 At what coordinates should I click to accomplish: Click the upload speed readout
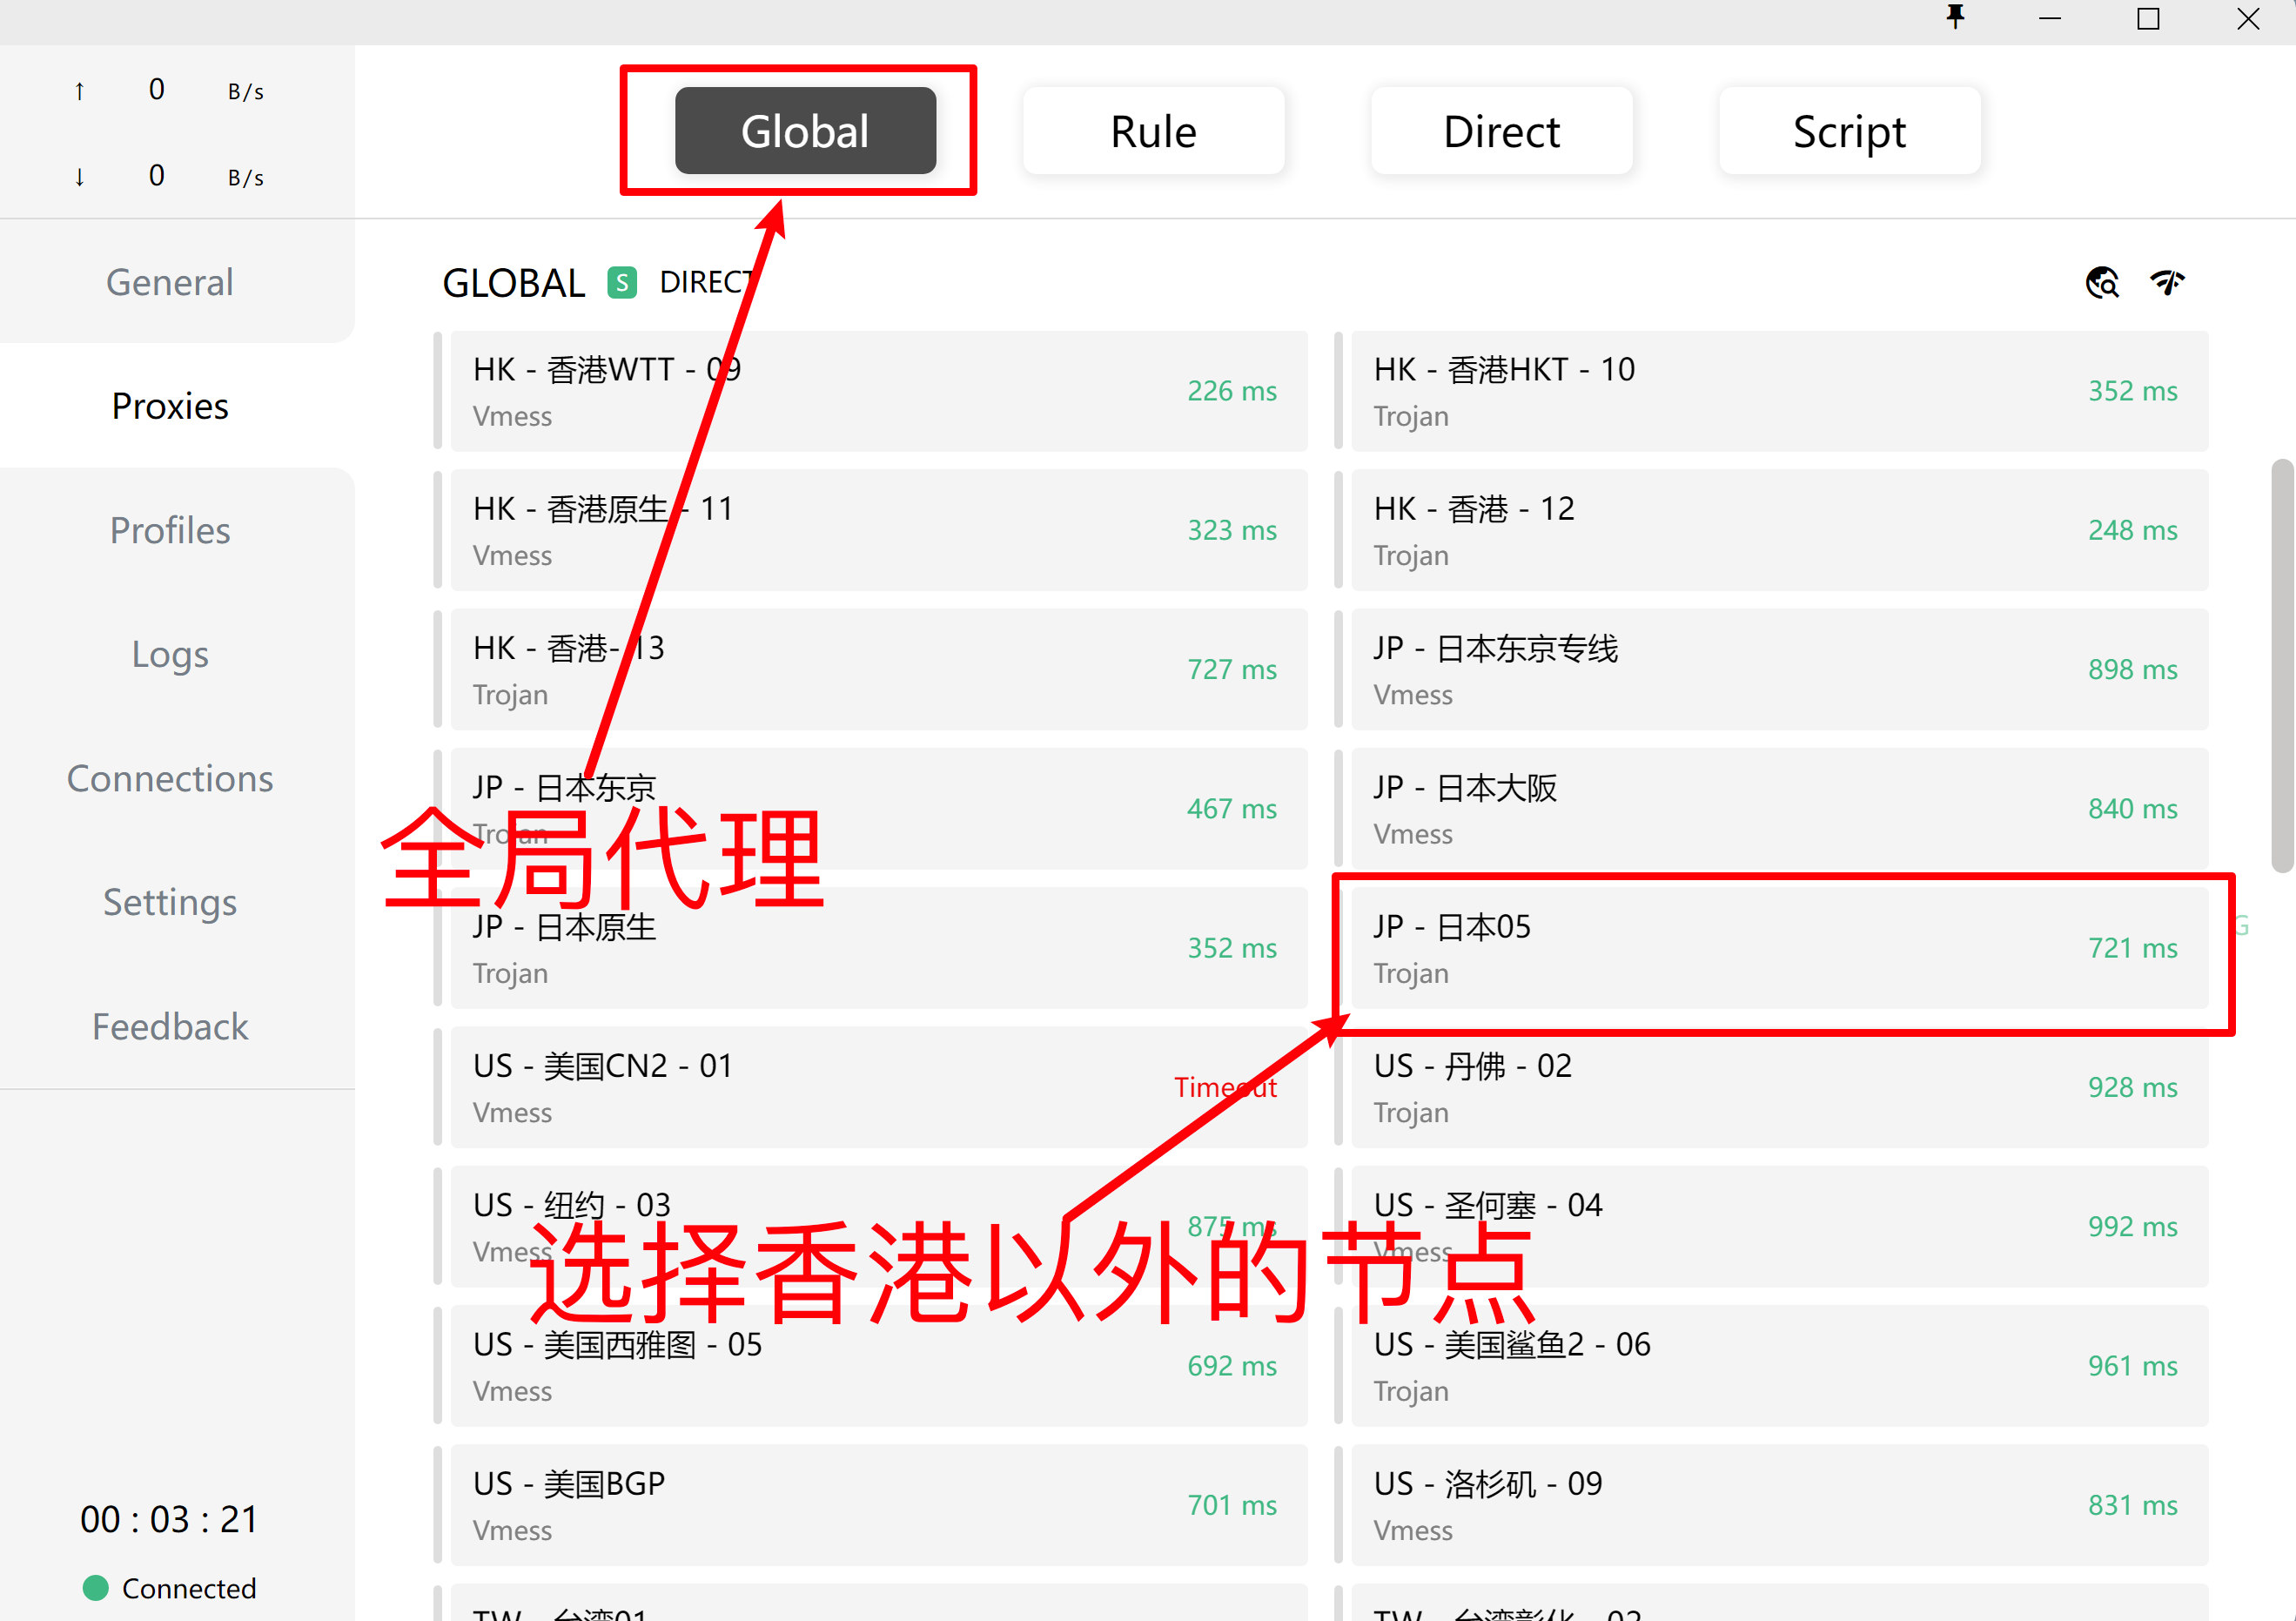point(169,90)
